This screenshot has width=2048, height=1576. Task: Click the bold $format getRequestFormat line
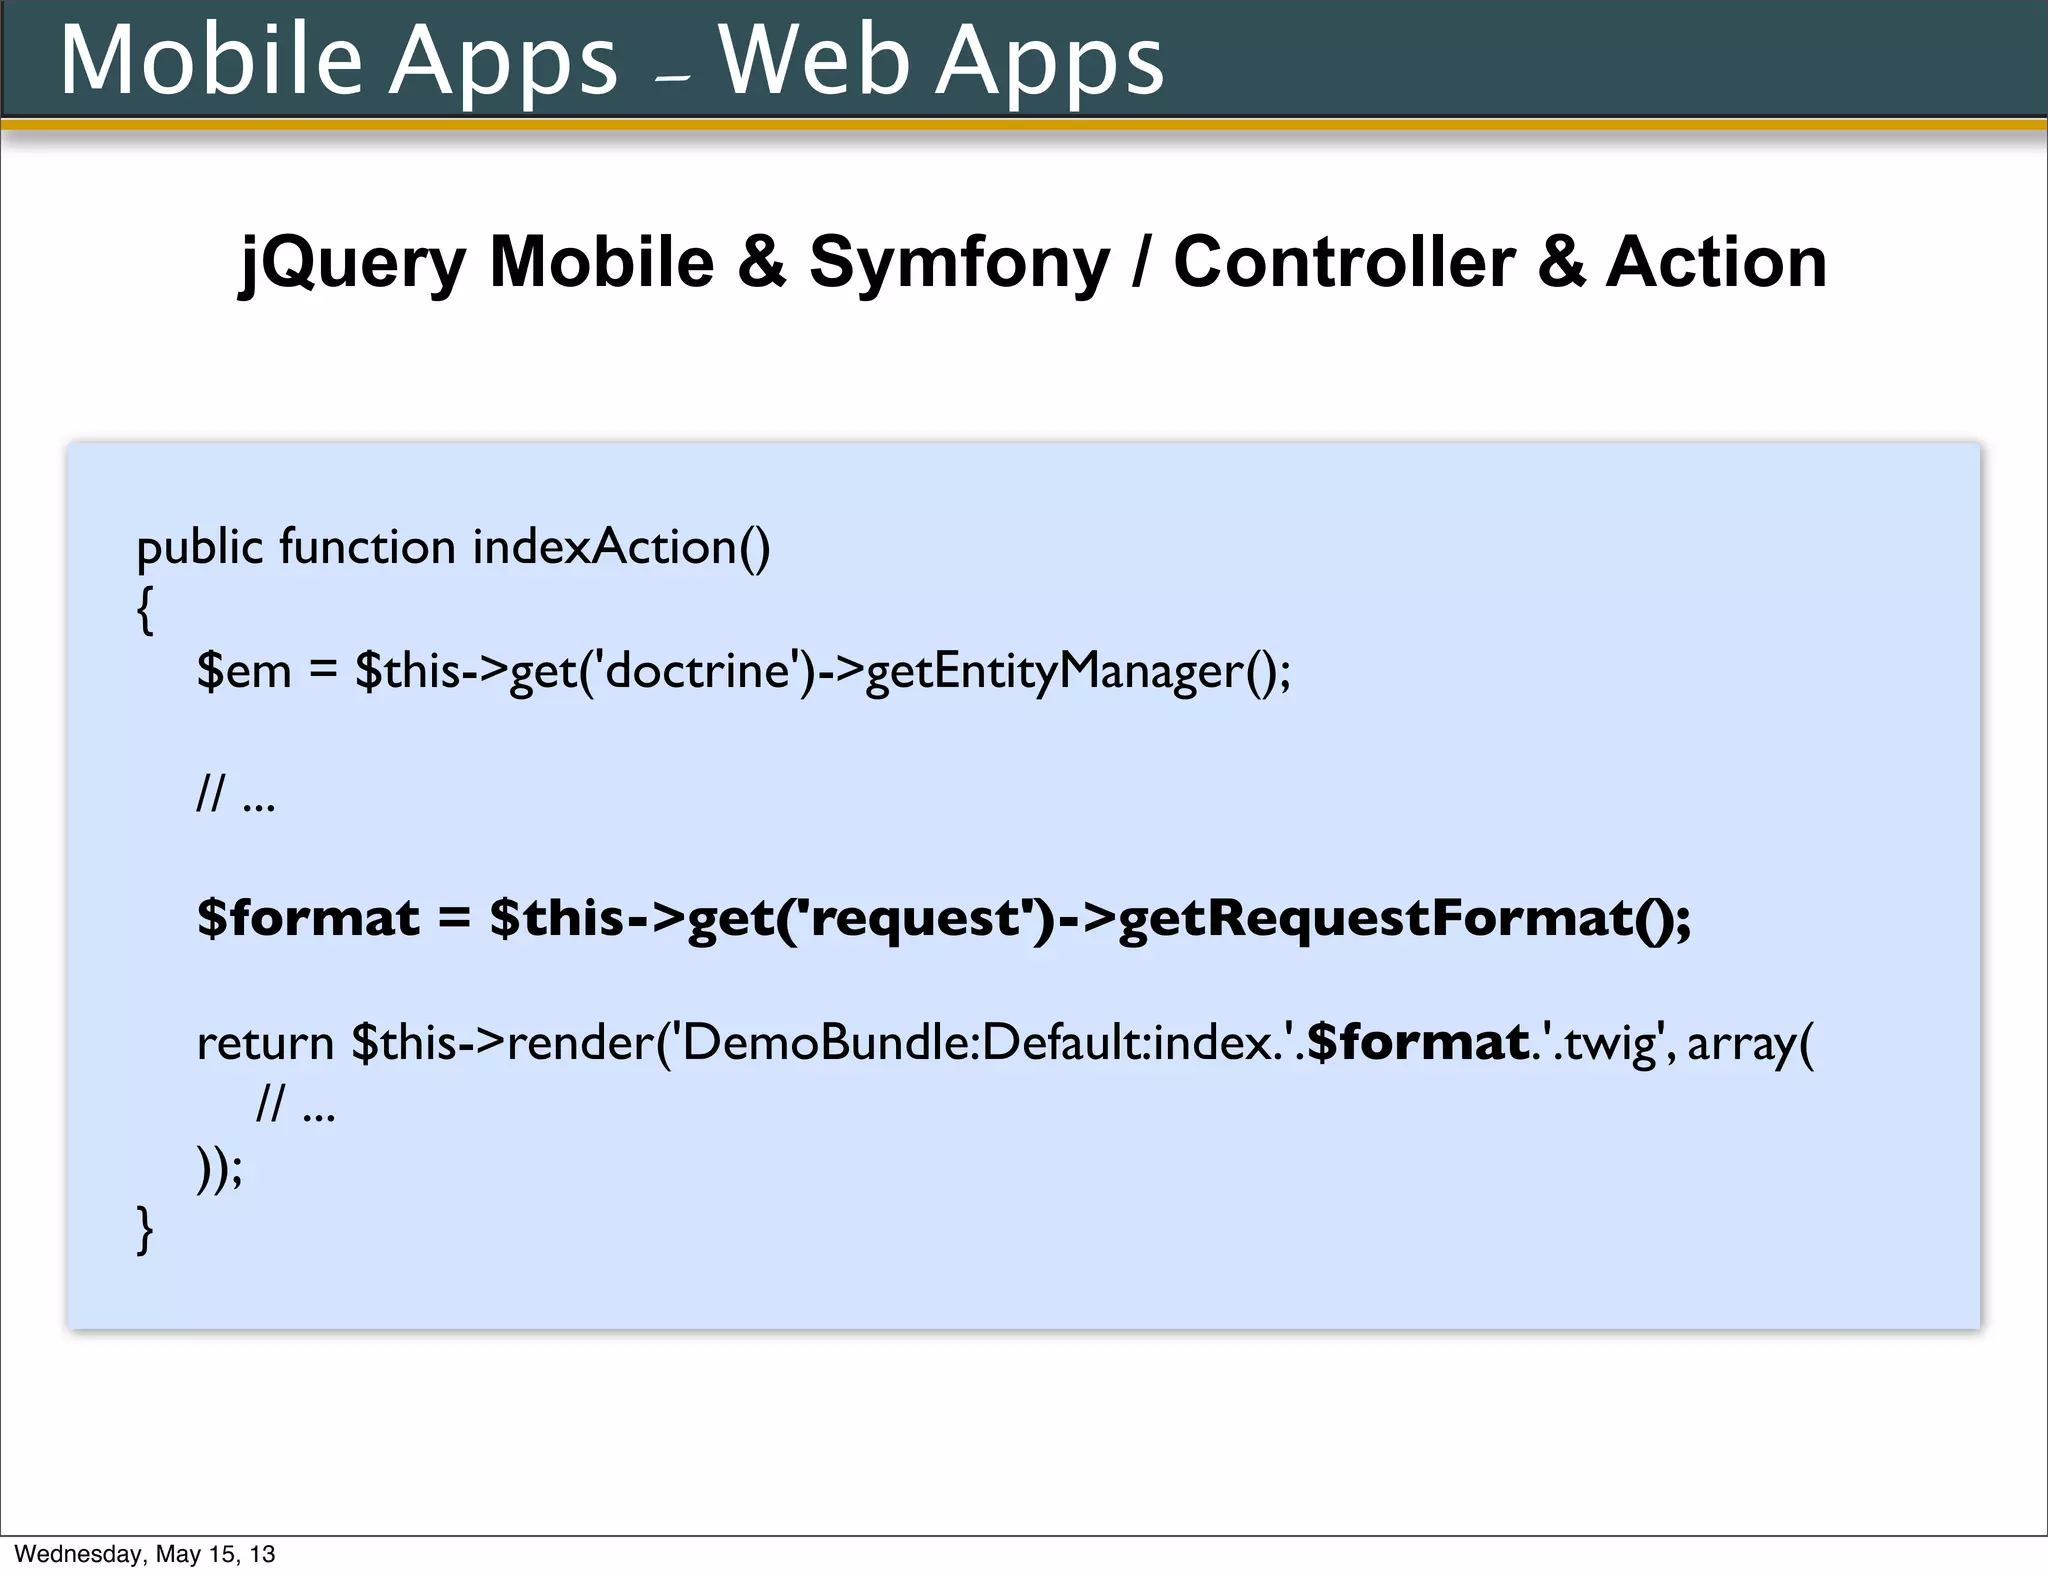943,917
